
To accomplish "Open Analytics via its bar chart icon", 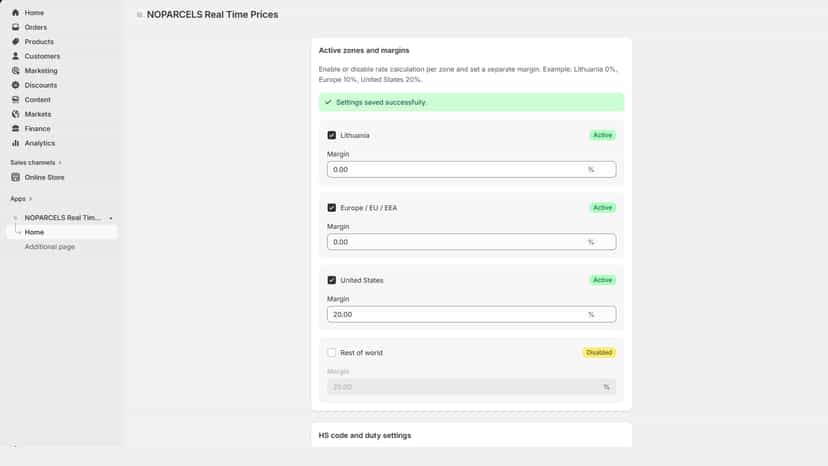I will click(15, 143).
